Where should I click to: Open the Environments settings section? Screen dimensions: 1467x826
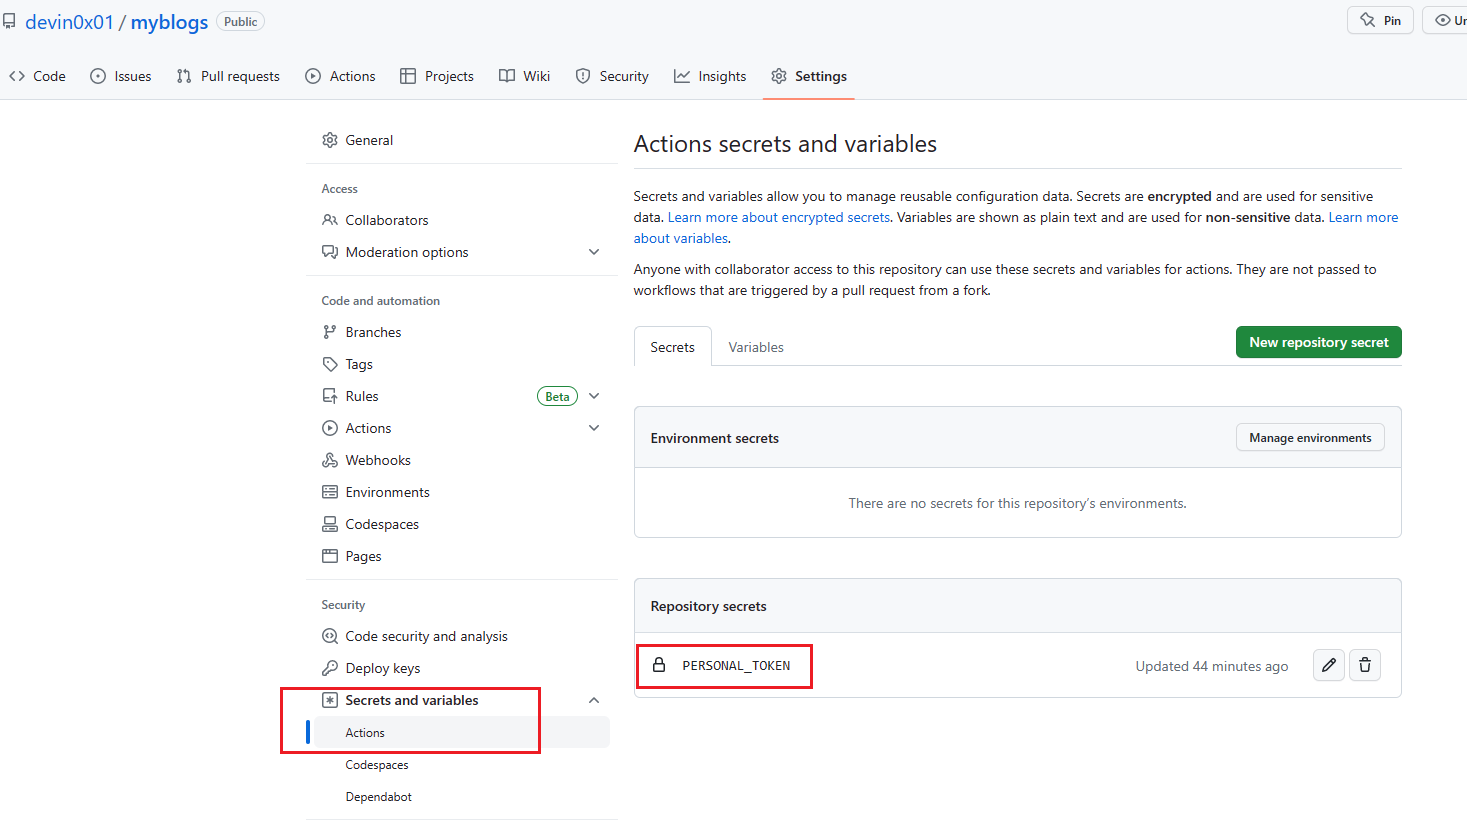tap(388, 491)
